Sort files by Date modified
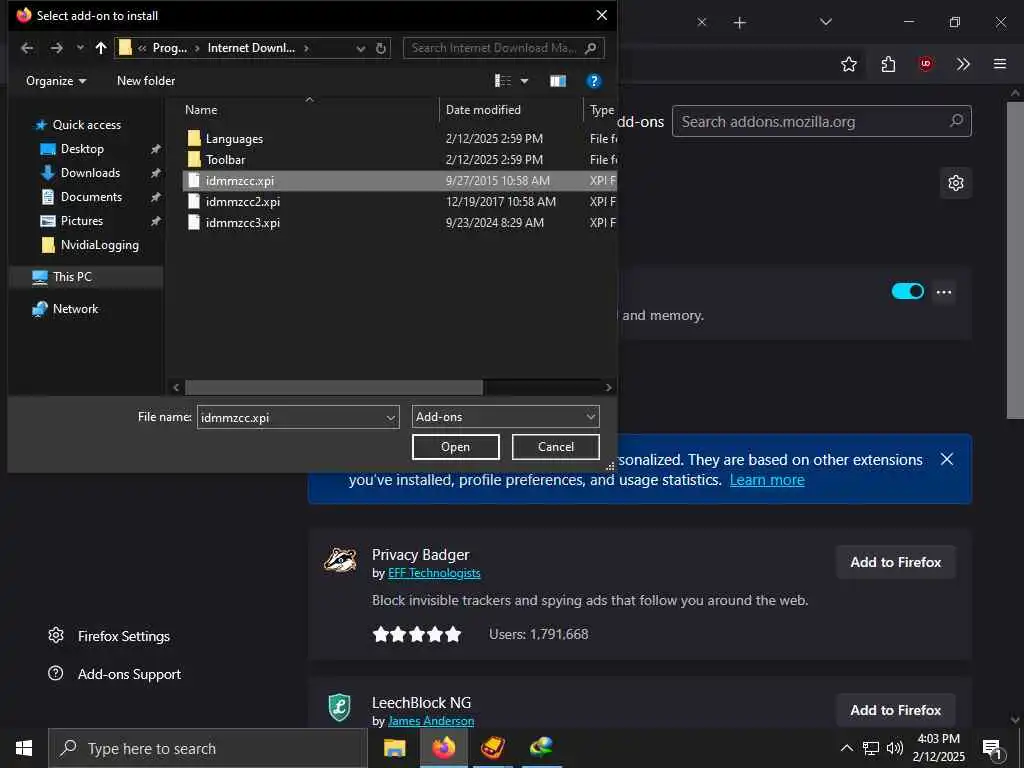The image size is (1024, 768). [x=511, y=110]
